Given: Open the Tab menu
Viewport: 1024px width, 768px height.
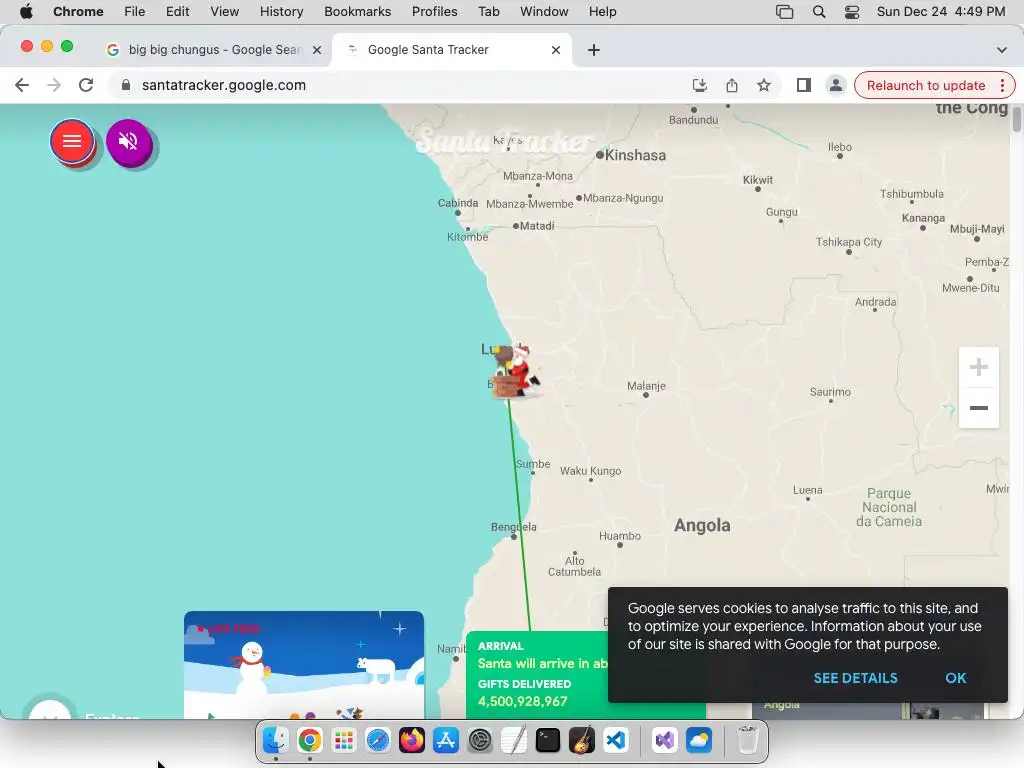Looking at the screenshot, I should tap(488, 12).
